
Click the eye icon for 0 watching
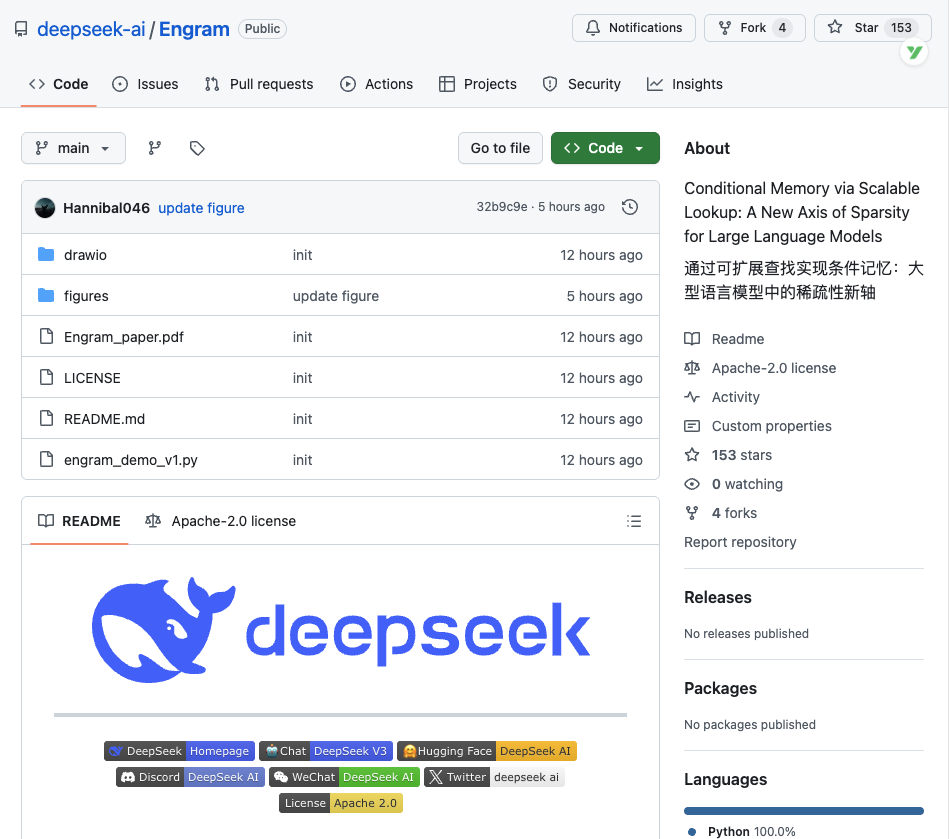click(691, 484)
